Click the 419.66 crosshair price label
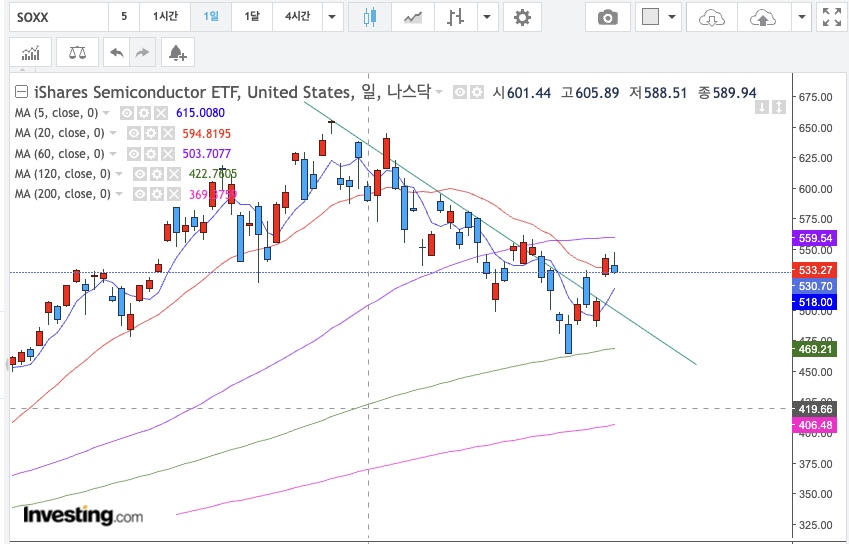 point(814,409)
